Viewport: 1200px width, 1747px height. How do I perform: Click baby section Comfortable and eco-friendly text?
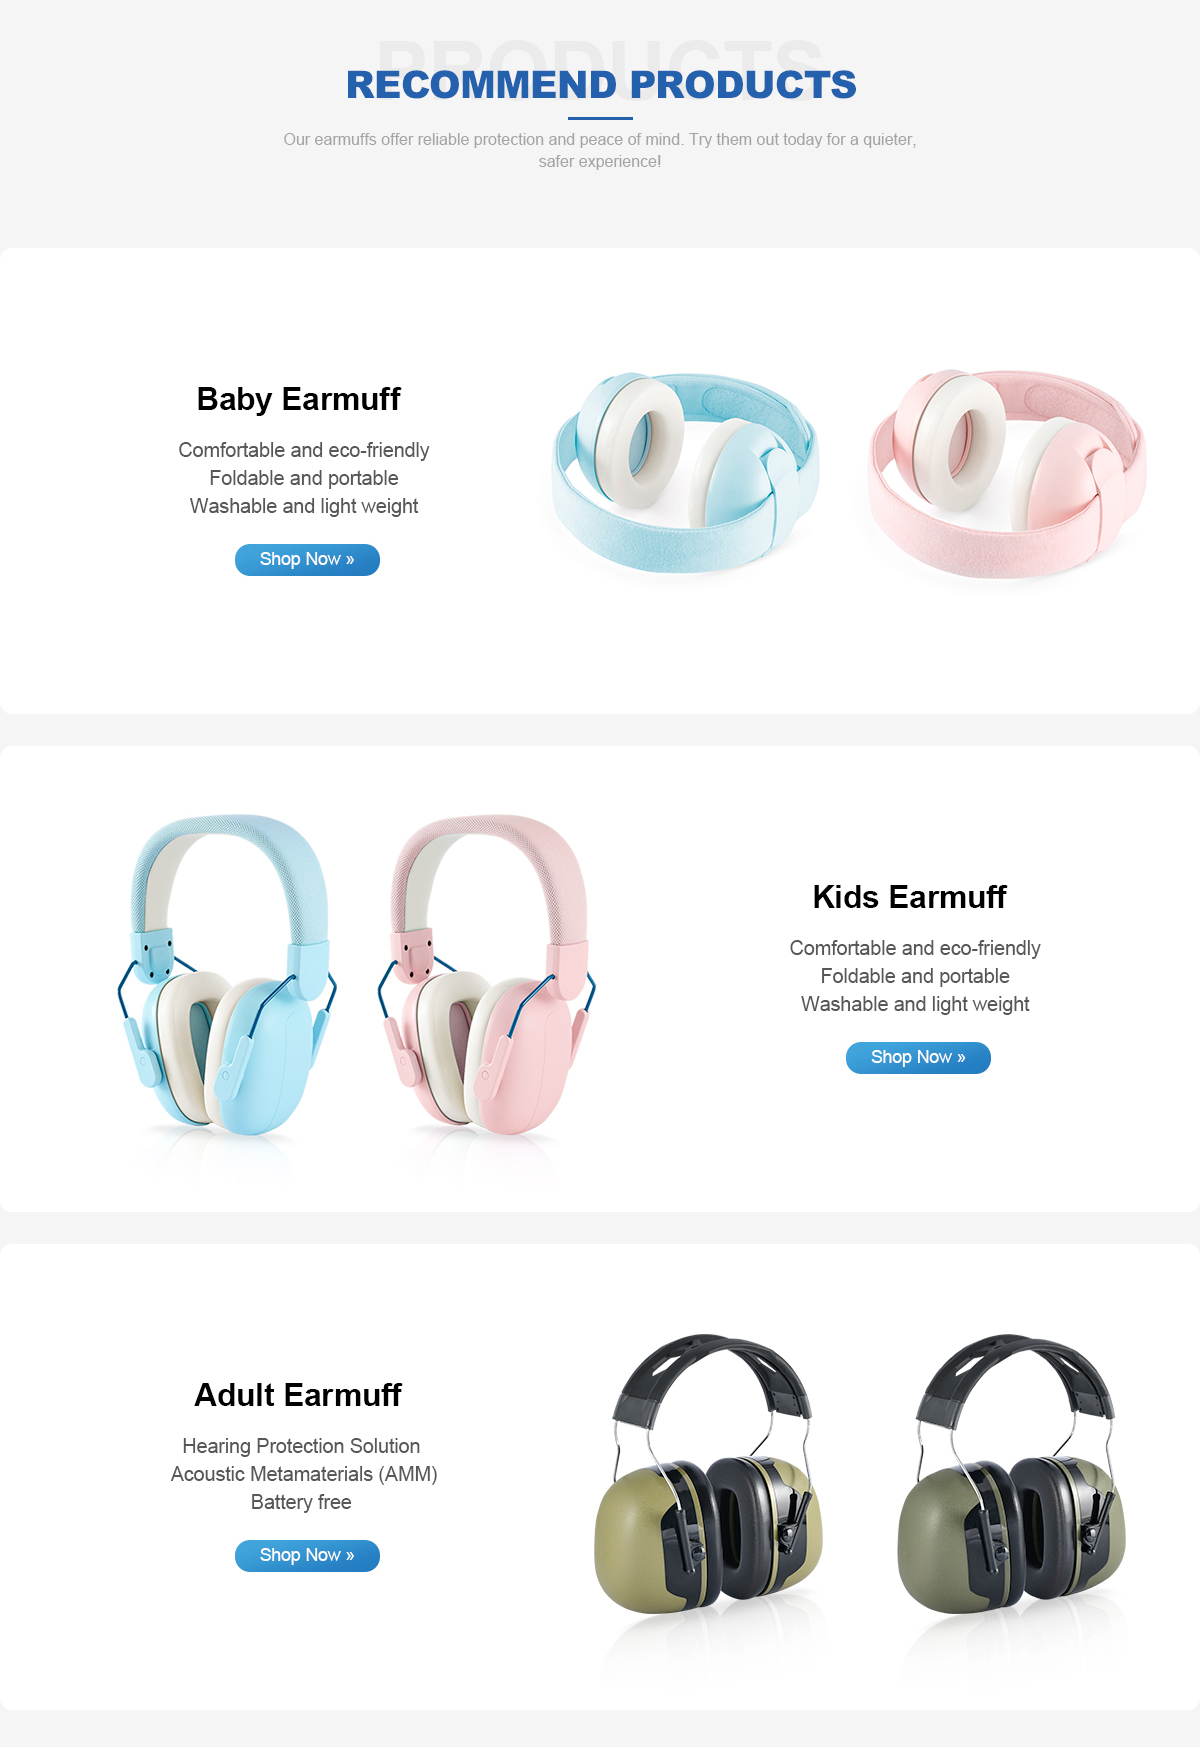point(304,450)
